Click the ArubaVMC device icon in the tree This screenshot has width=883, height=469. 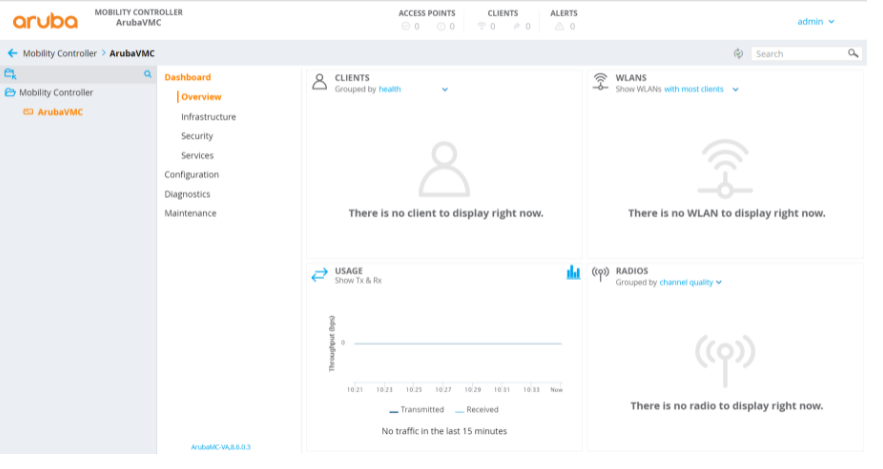point(28,112)
